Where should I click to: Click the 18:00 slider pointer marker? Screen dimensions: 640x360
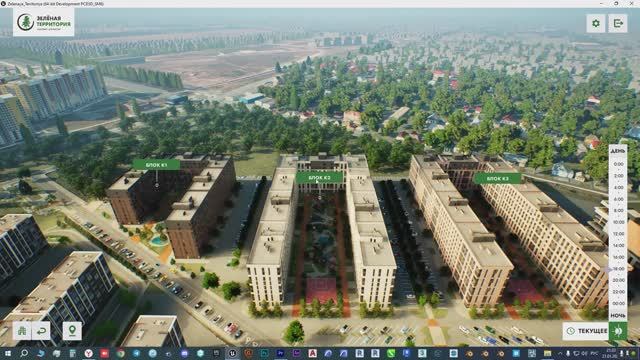coord(609,269)
